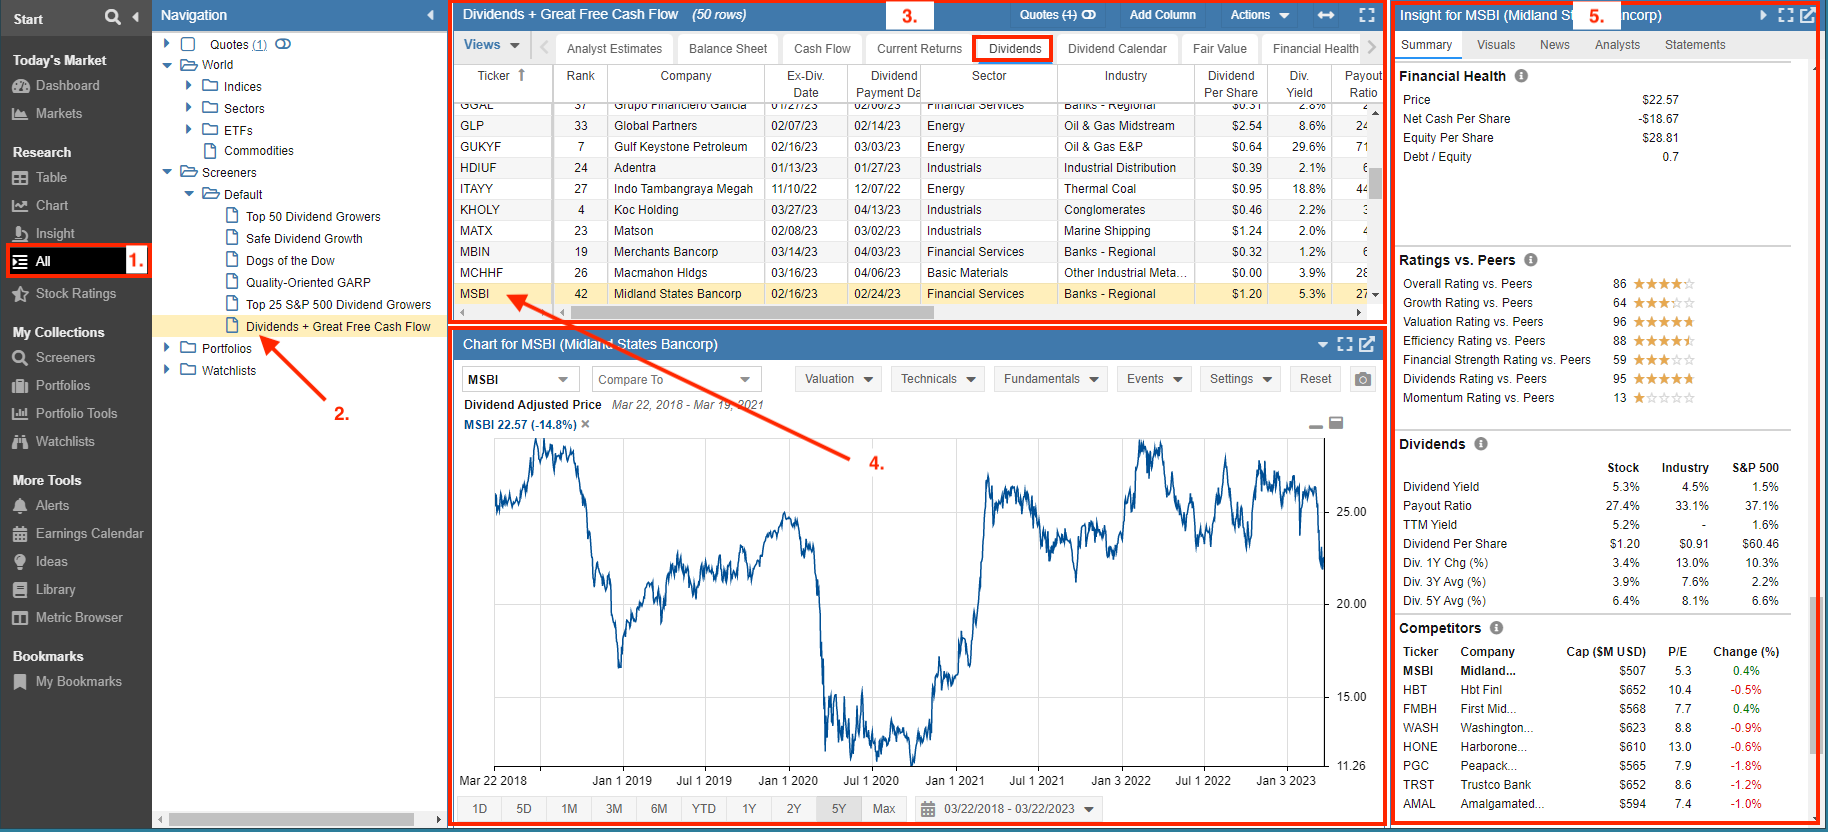Open the Fundamentals chart dropdown
Screen dimensions: 1828x832
pyautogui.click(x=1051, y=379)
